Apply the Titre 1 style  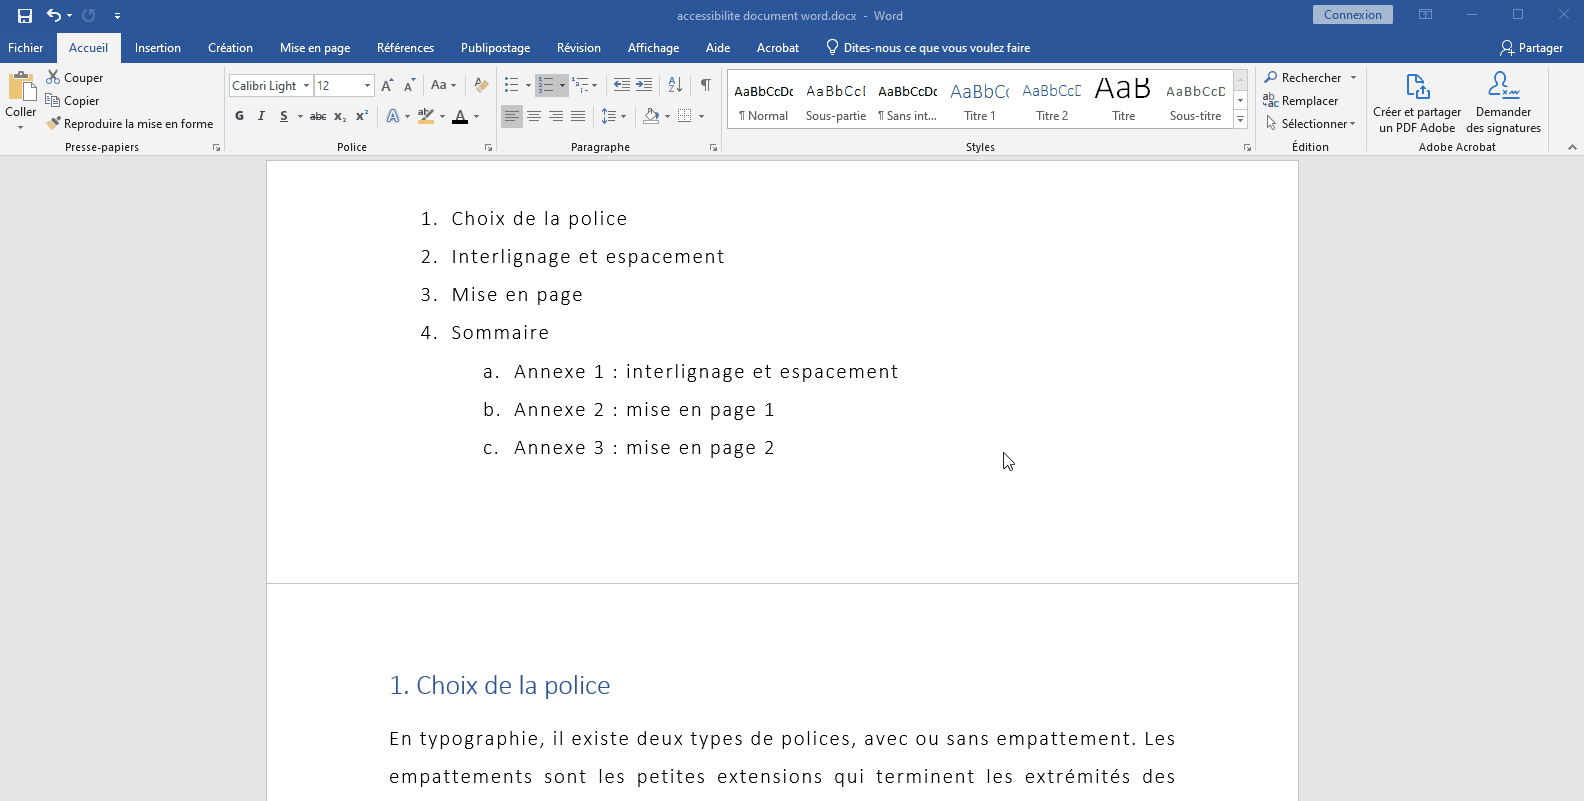980,99
